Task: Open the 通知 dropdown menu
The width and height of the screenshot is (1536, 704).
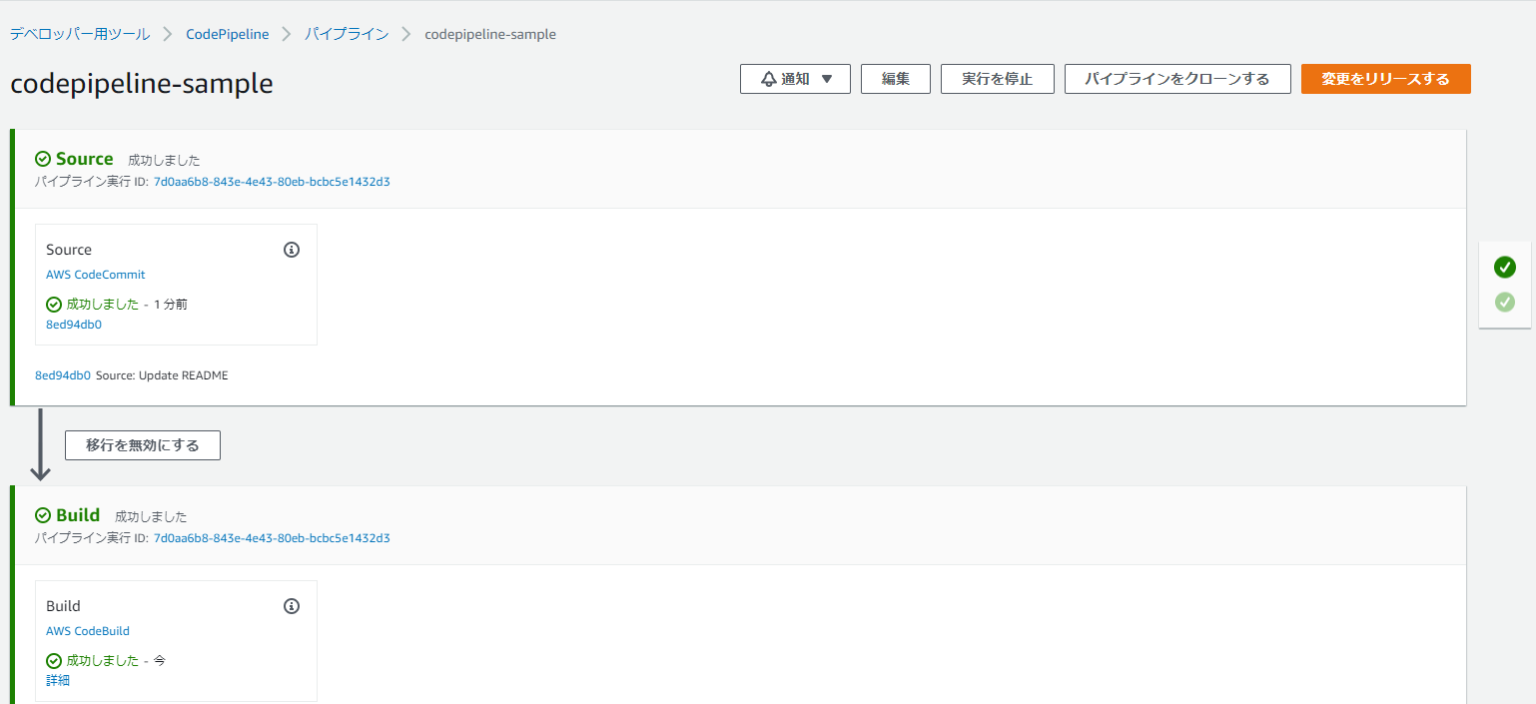Action: coord(795,79)
